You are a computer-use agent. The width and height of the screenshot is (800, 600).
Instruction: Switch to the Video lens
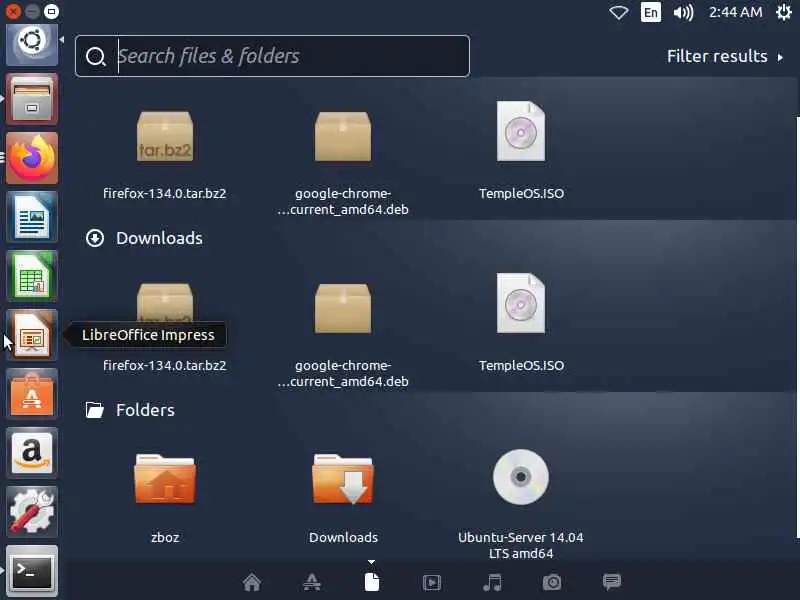point(432,582)
